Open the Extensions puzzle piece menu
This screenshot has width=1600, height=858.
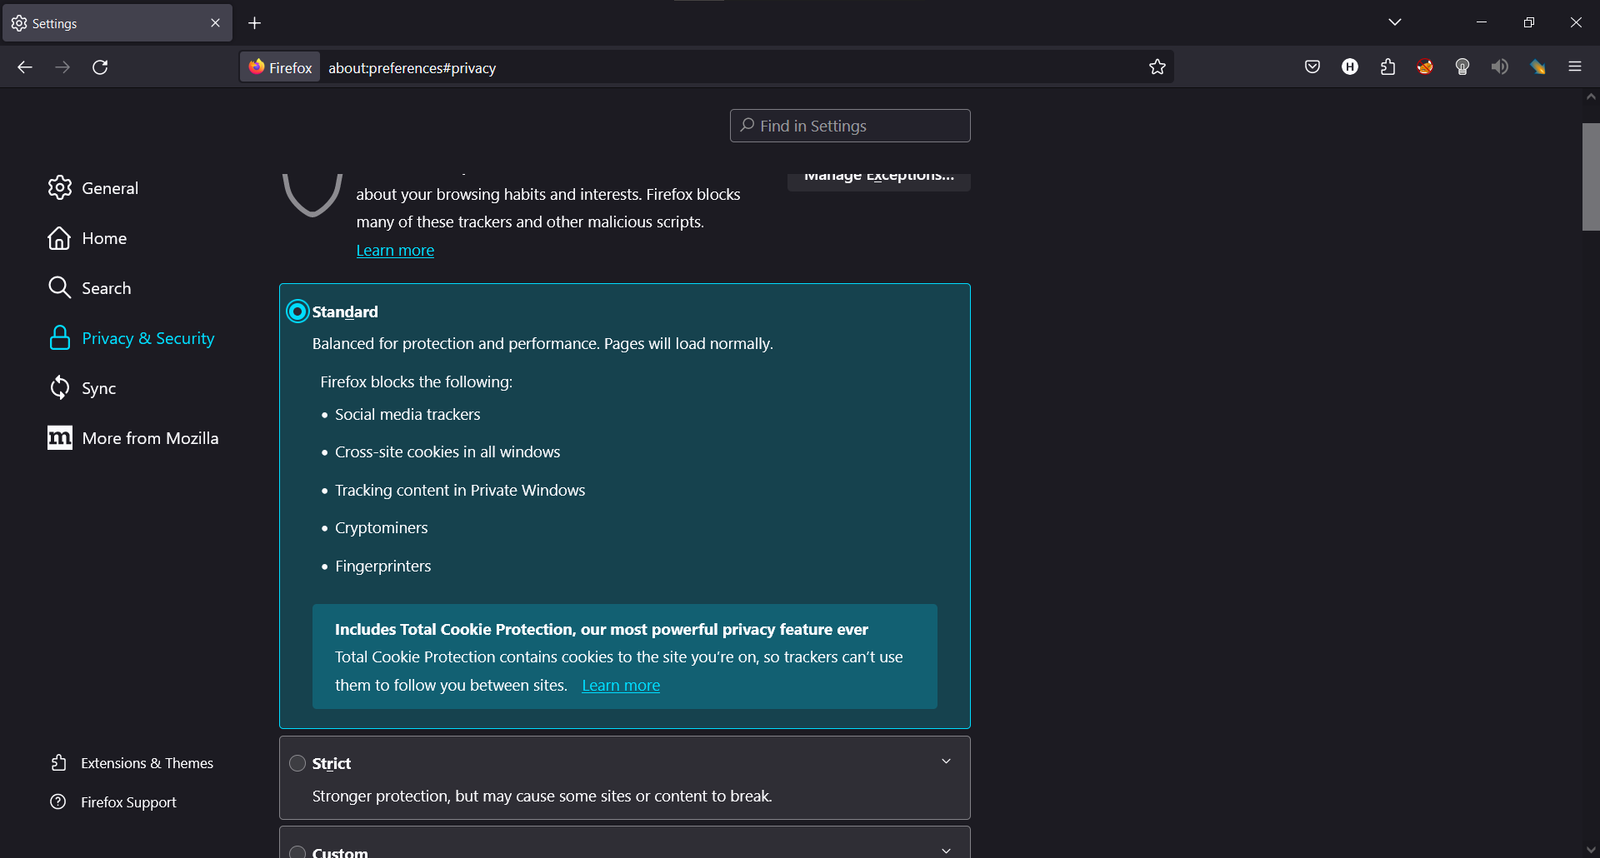click(1387, 67)
